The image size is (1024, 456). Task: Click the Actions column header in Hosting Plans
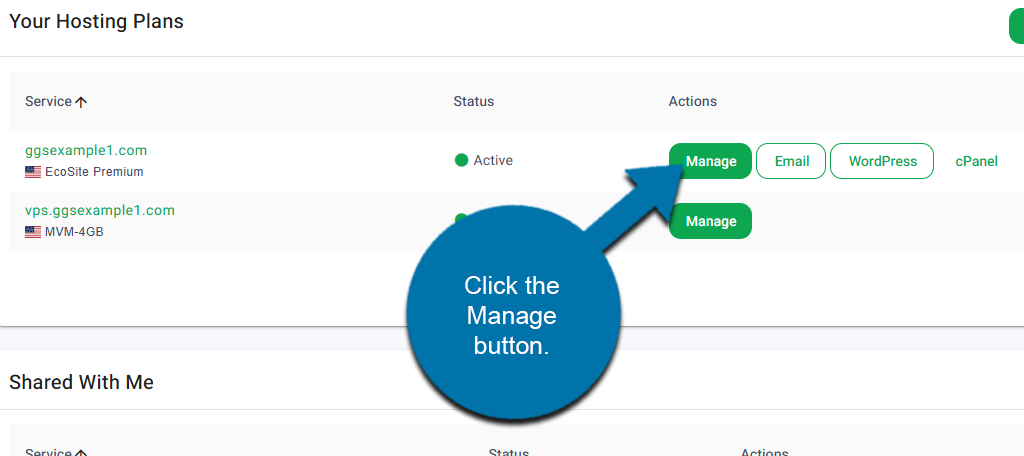[x=692, y=101]
